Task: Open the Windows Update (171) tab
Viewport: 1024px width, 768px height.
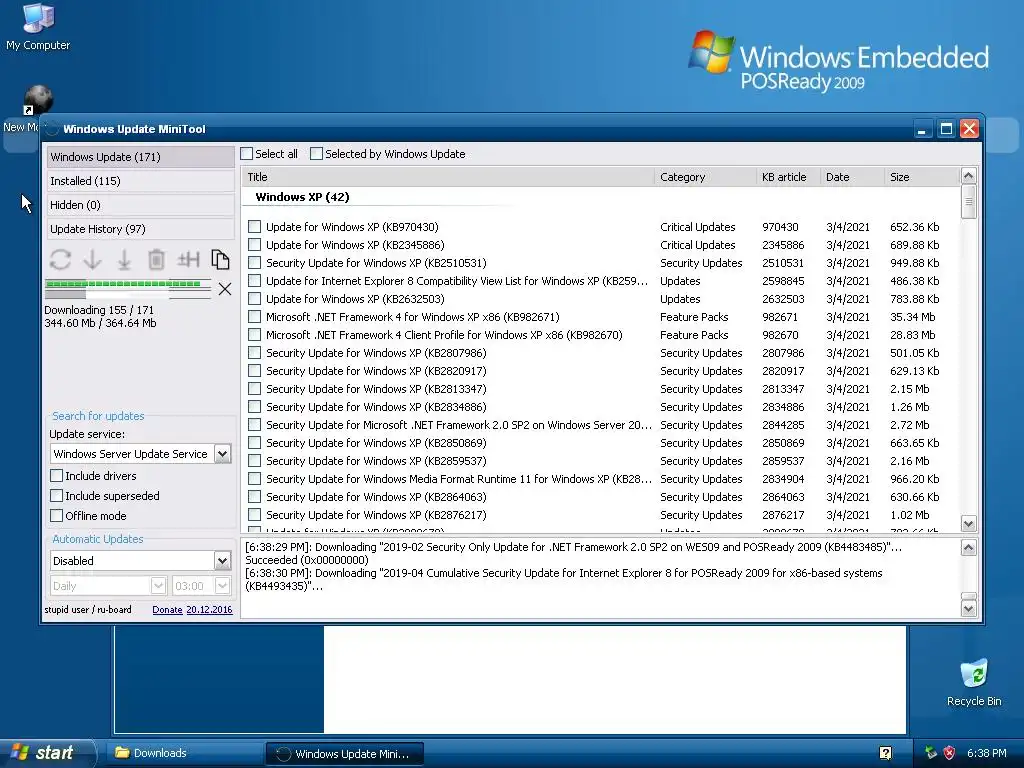Action: click(140, 157)
